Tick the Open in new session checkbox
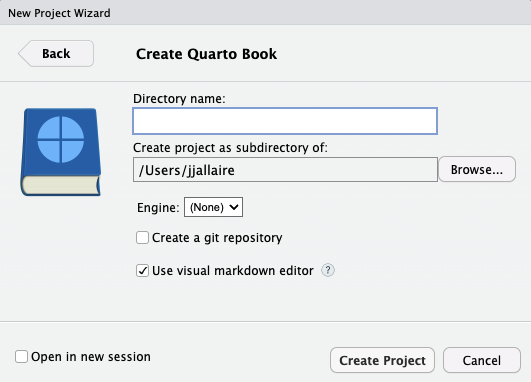Viewport: 531px width, 382px height. (x=21, y=357)
